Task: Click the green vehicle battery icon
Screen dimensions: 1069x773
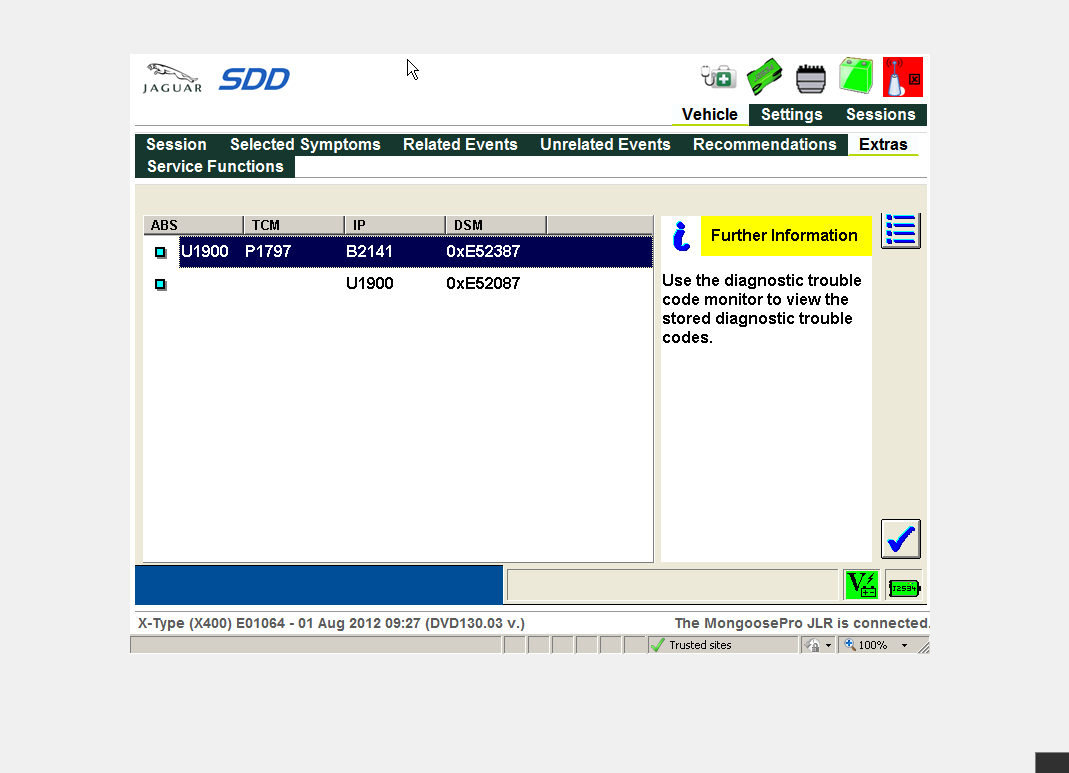Action: [x=856, y=77]
